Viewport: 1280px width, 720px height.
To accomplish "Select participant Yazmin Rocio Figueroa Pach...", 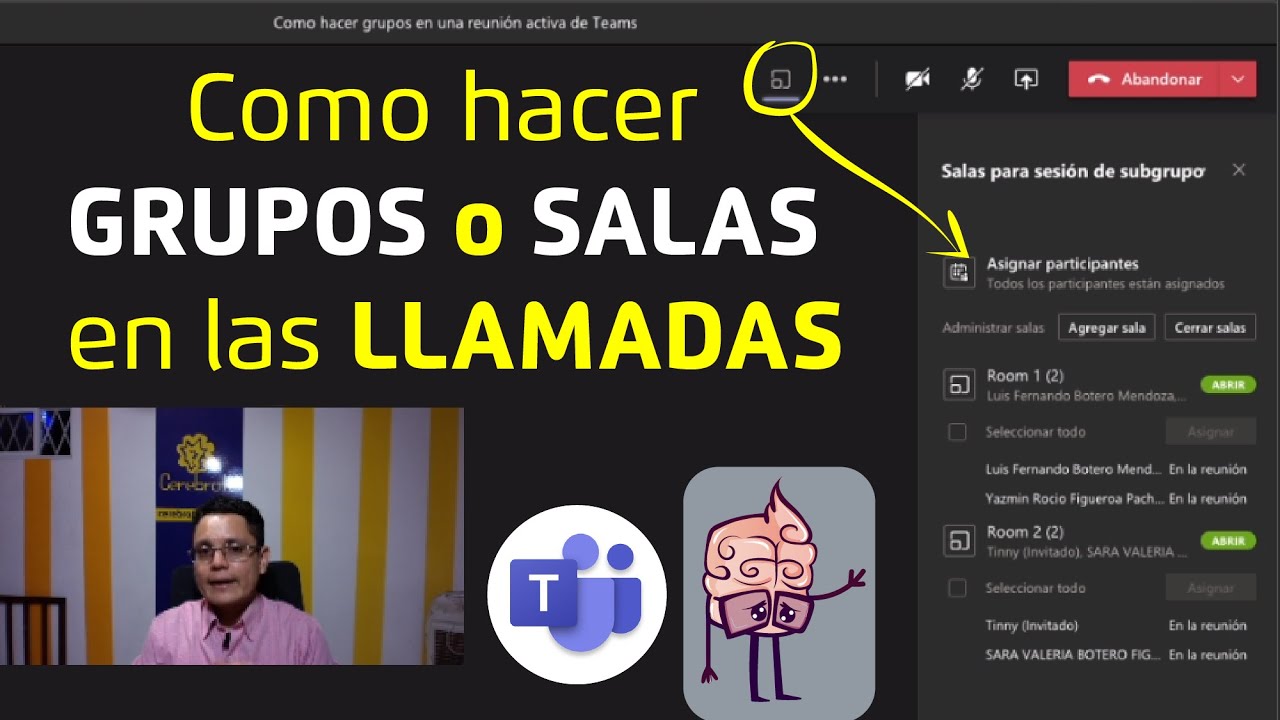I will tap(1074, 498).
